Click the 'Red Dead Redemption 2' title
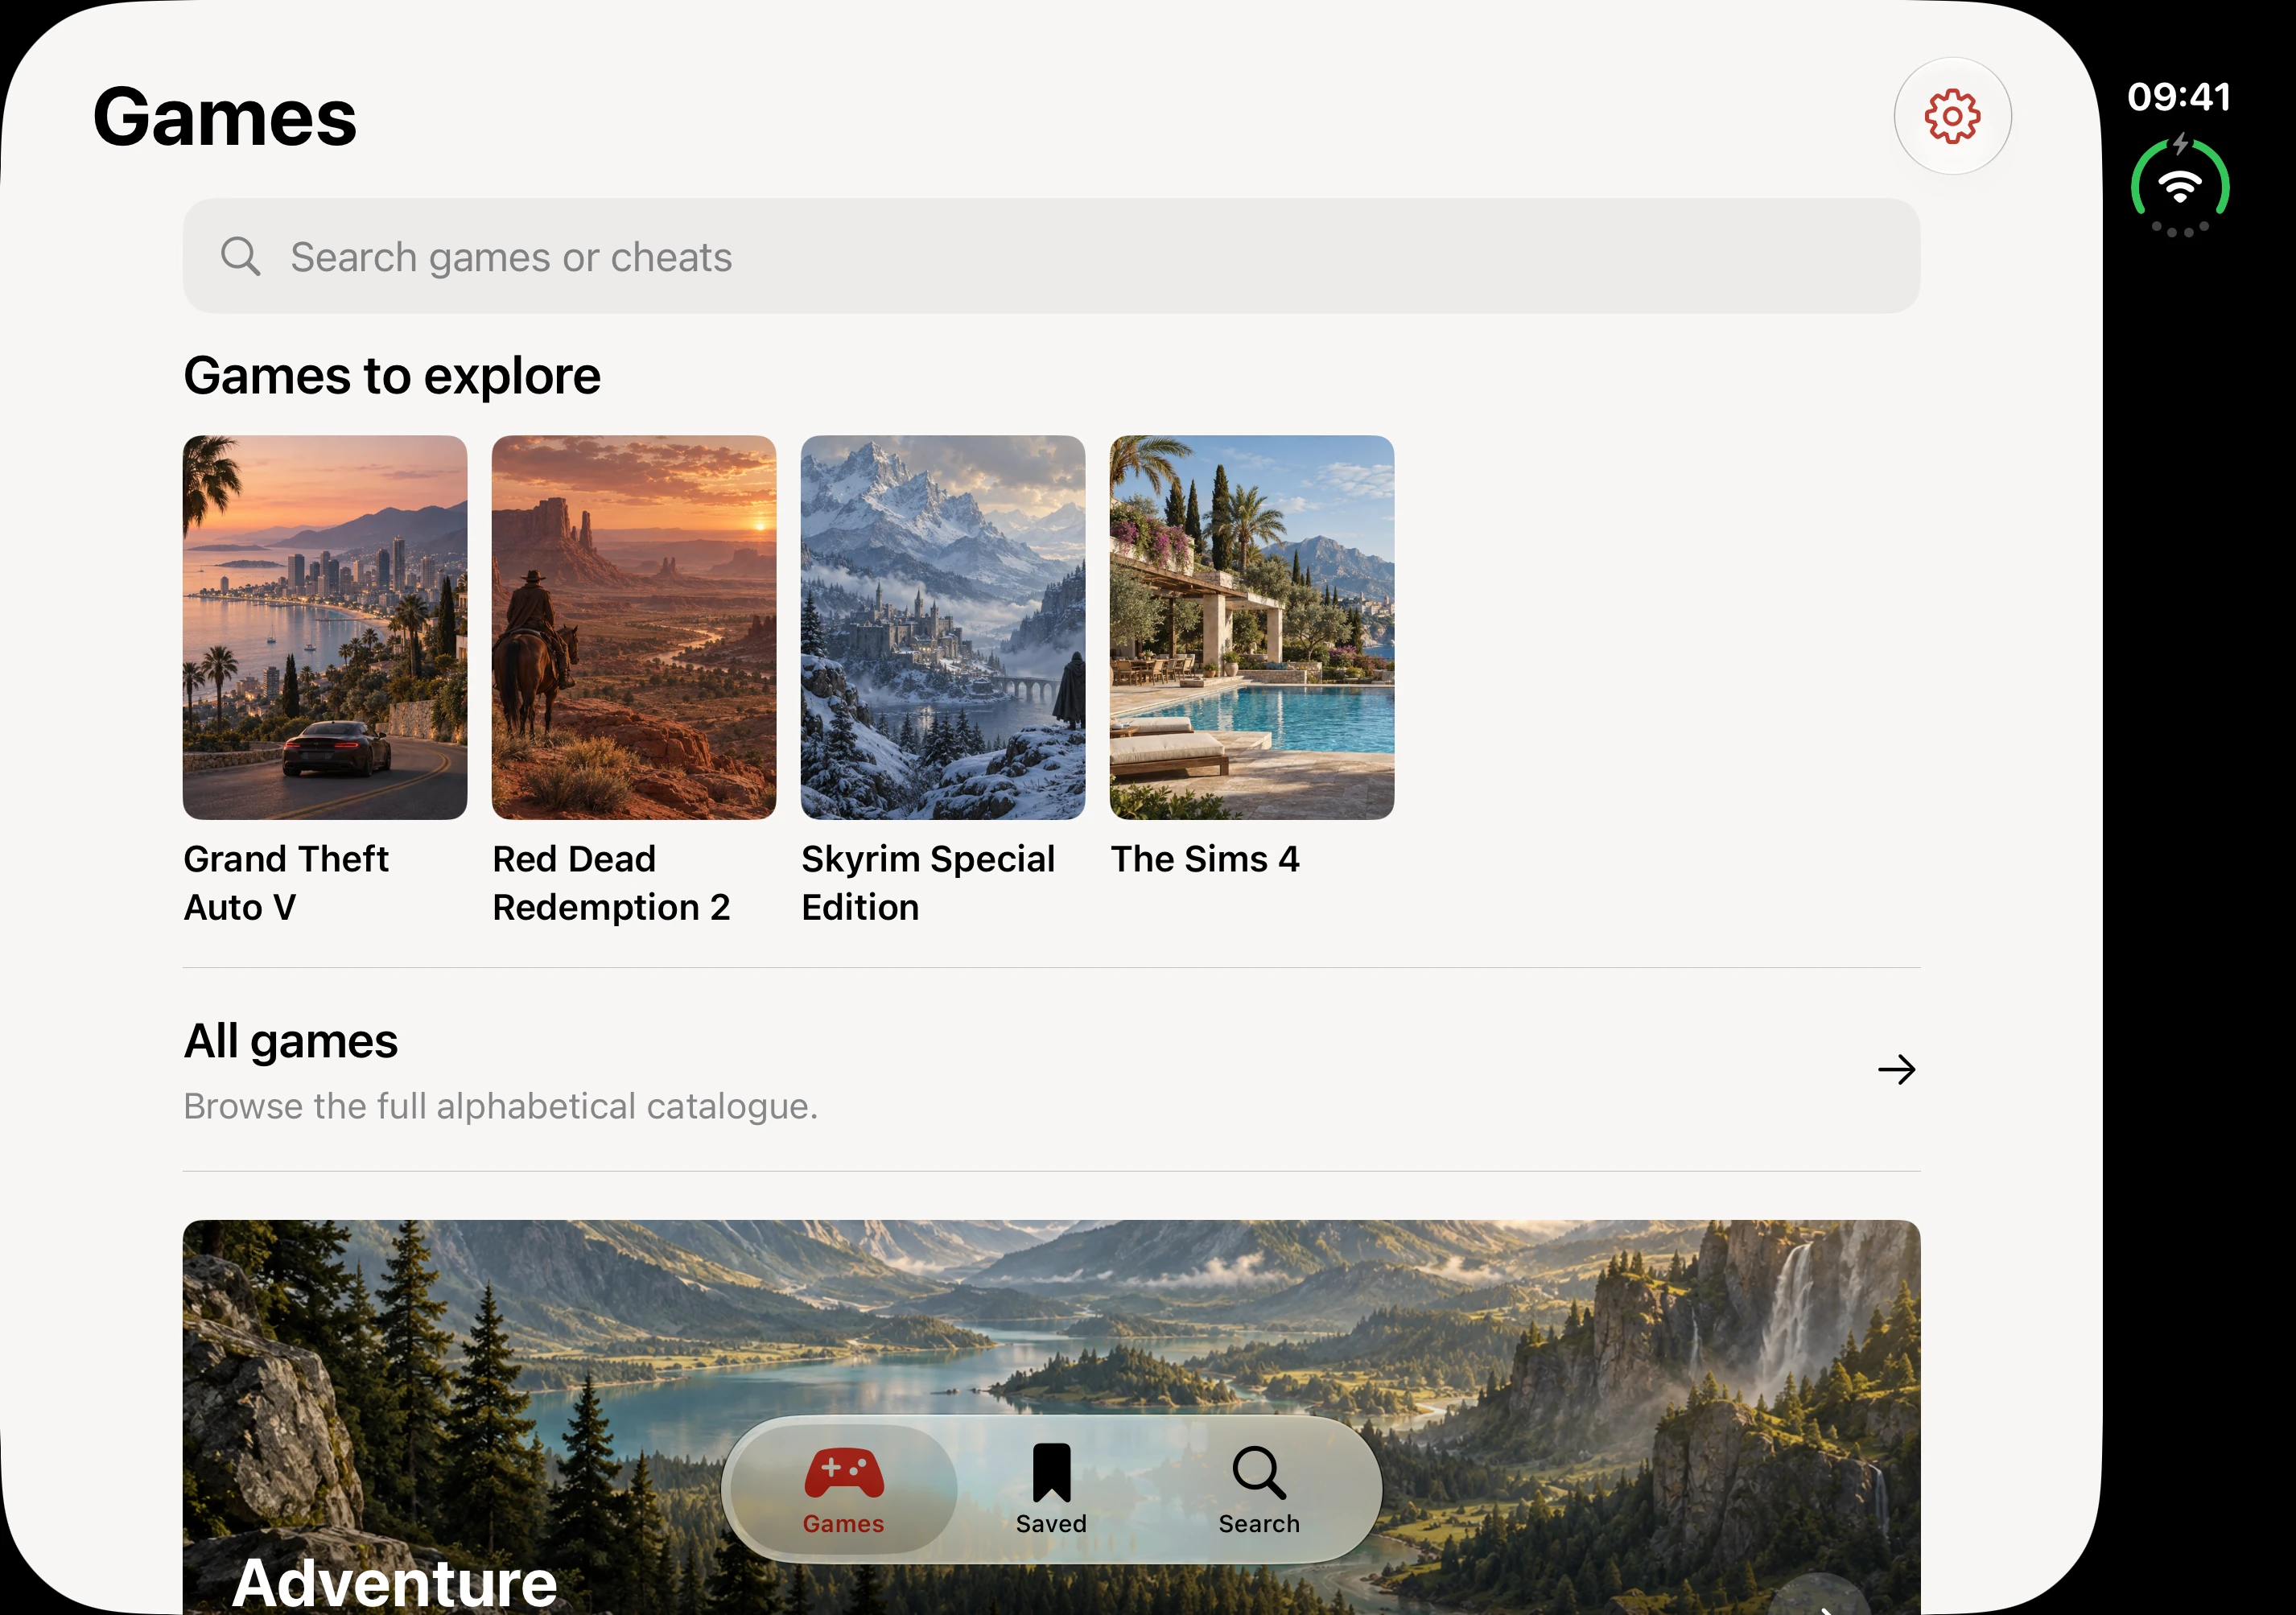2296x1615 pixels. click(611, 883)
